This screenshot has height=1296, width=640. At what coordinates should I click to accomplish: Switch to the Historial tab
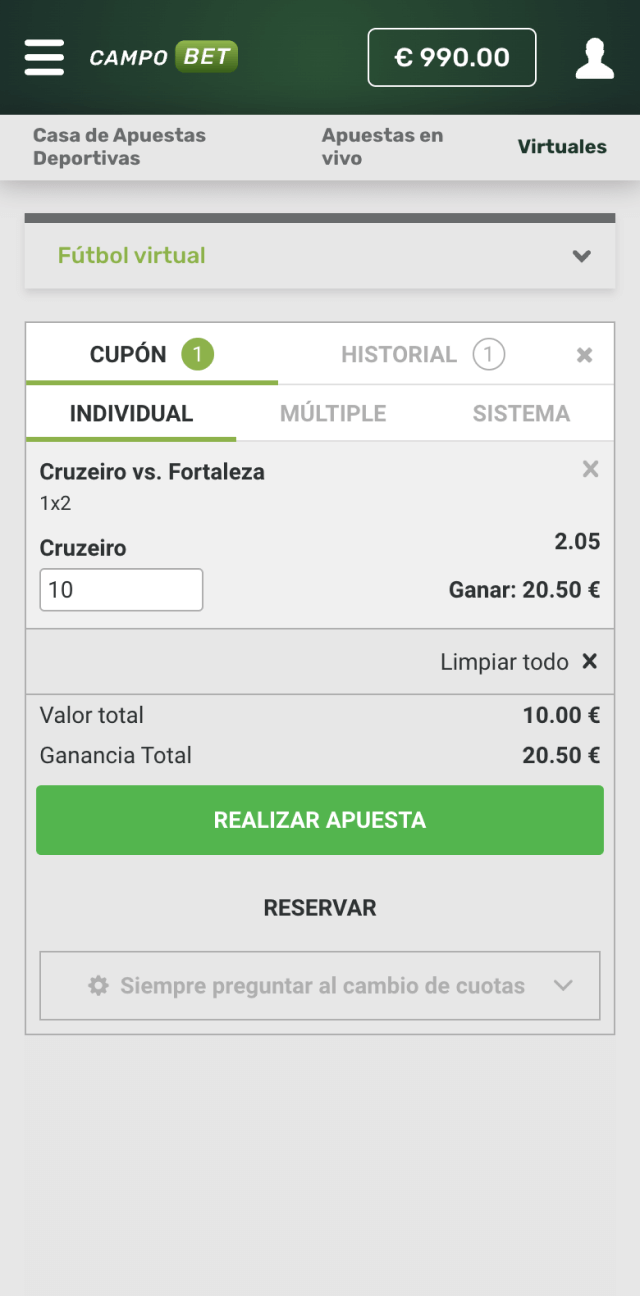[399, 354]
